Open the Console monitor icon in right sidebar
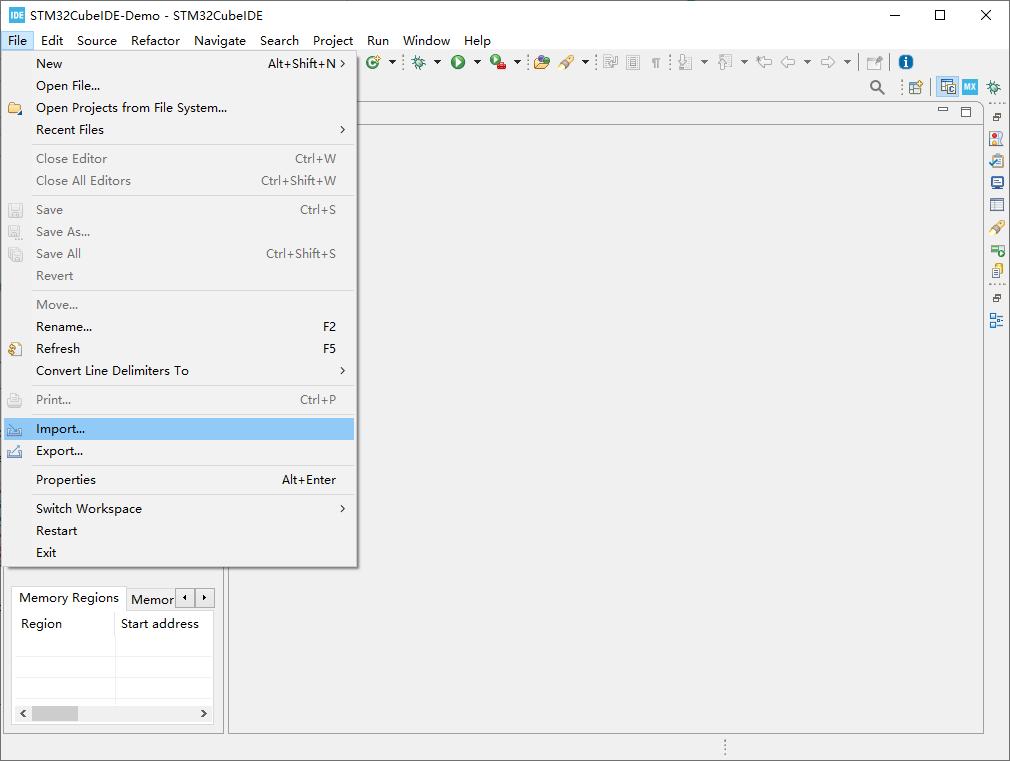The height and width of the screenshot is (761, 1010). [x=997, y=183]
